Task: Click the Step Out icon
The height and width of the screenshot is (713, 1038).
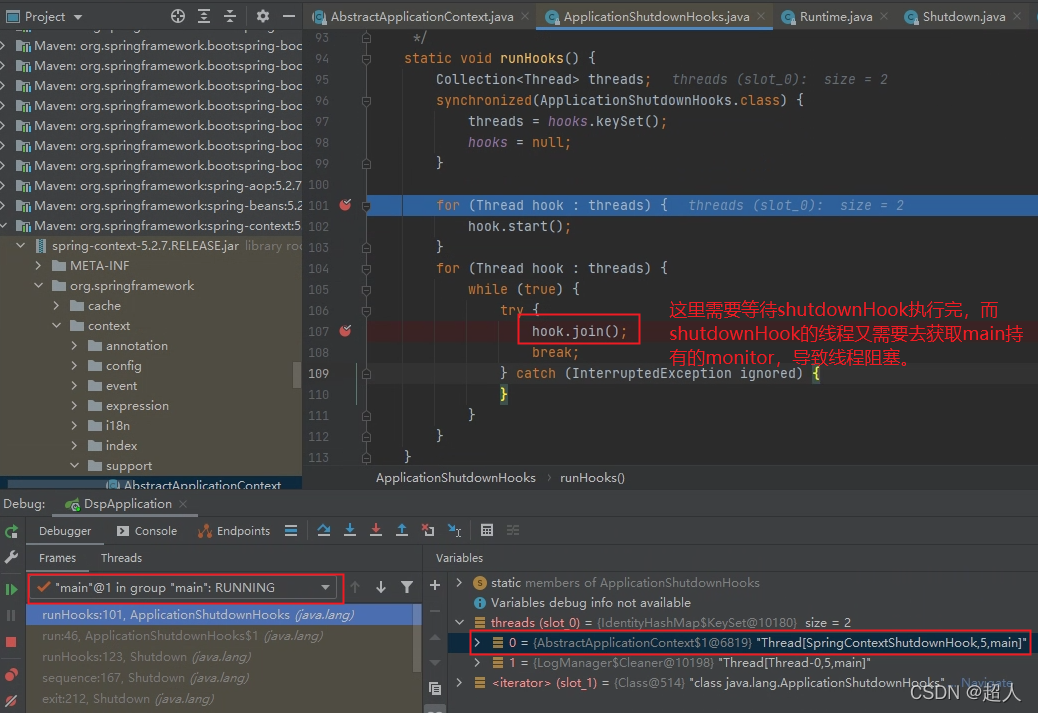Action: [x=402, y=530]
